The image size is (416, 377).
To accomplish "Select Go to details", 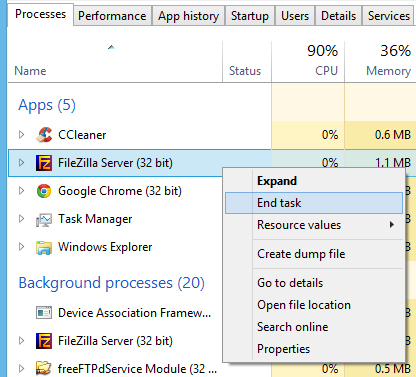I will point(314,283).
